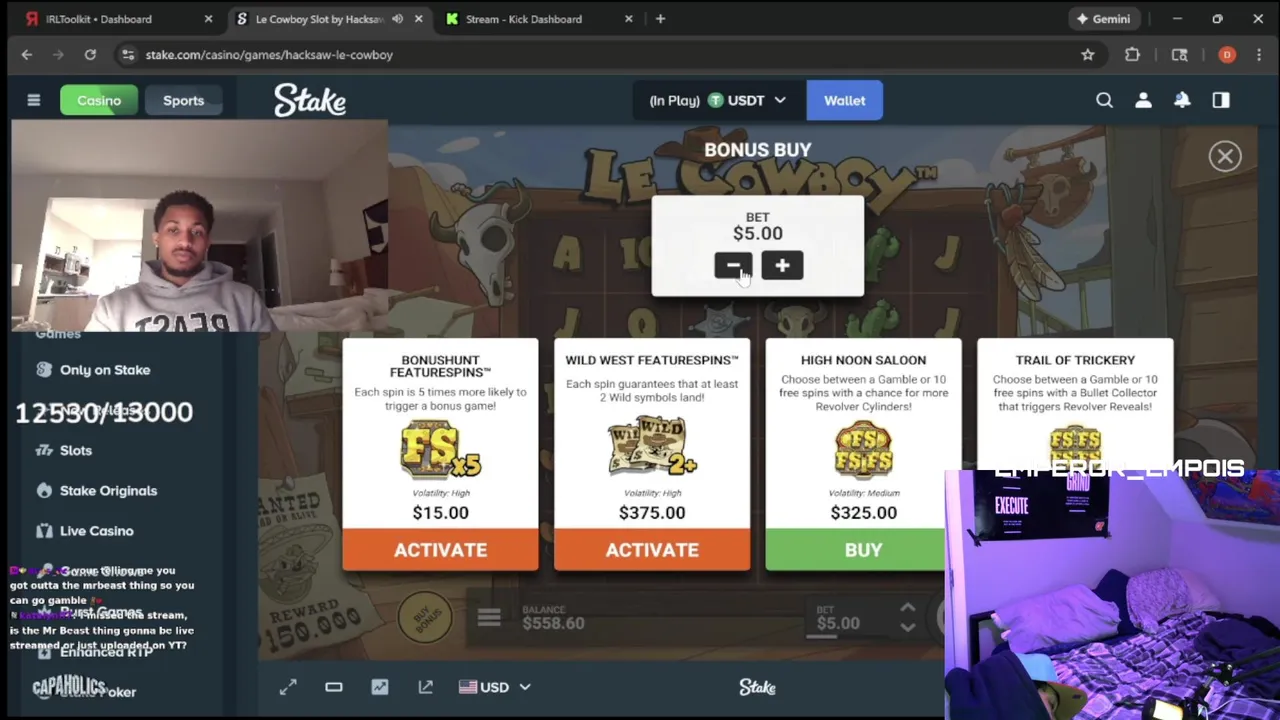Open the browser extensions puzzle icon

tap(1132, 55)
